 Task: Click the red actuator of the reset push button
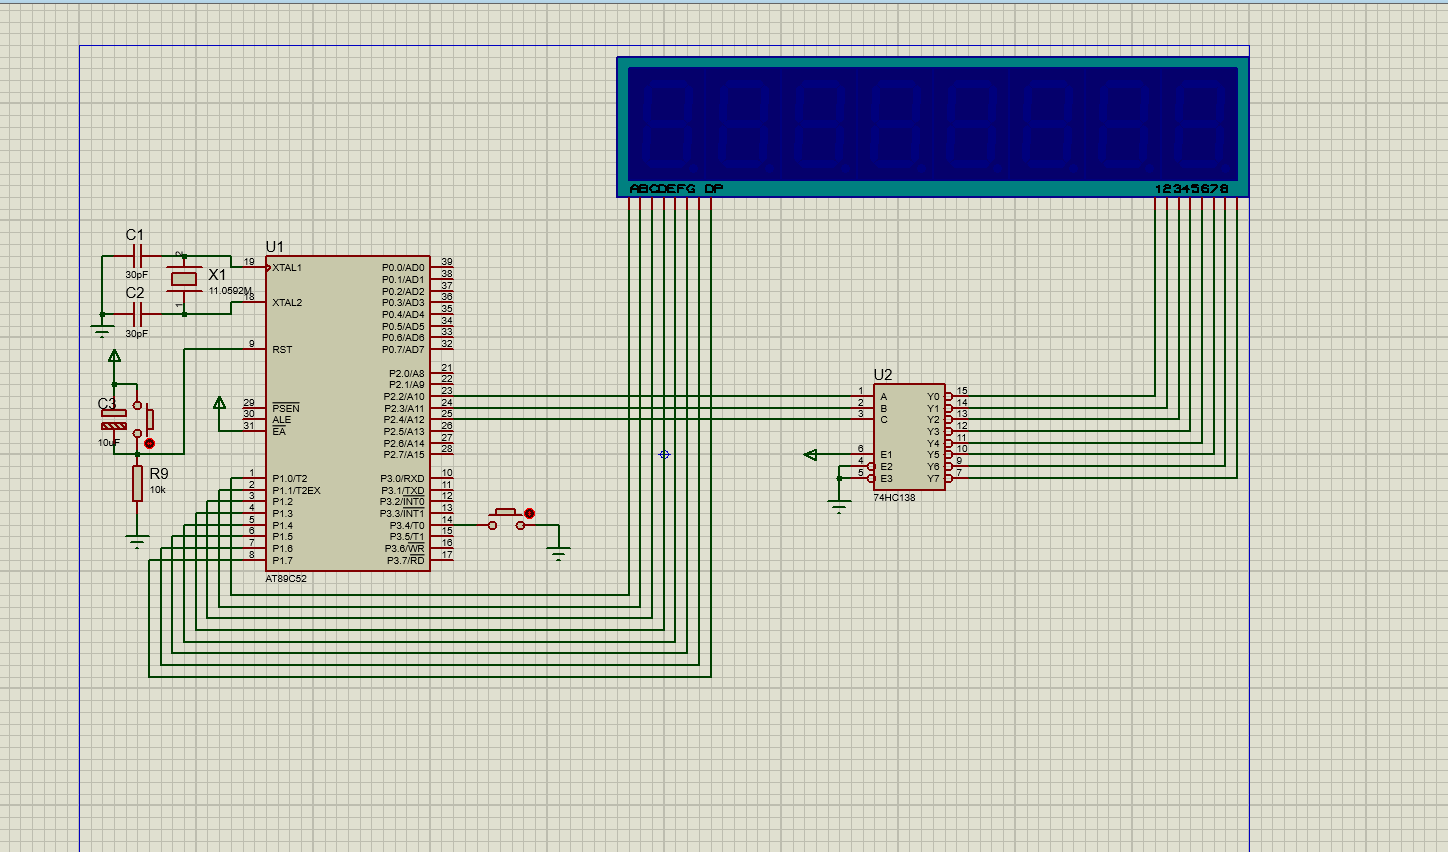pos(150,443)
